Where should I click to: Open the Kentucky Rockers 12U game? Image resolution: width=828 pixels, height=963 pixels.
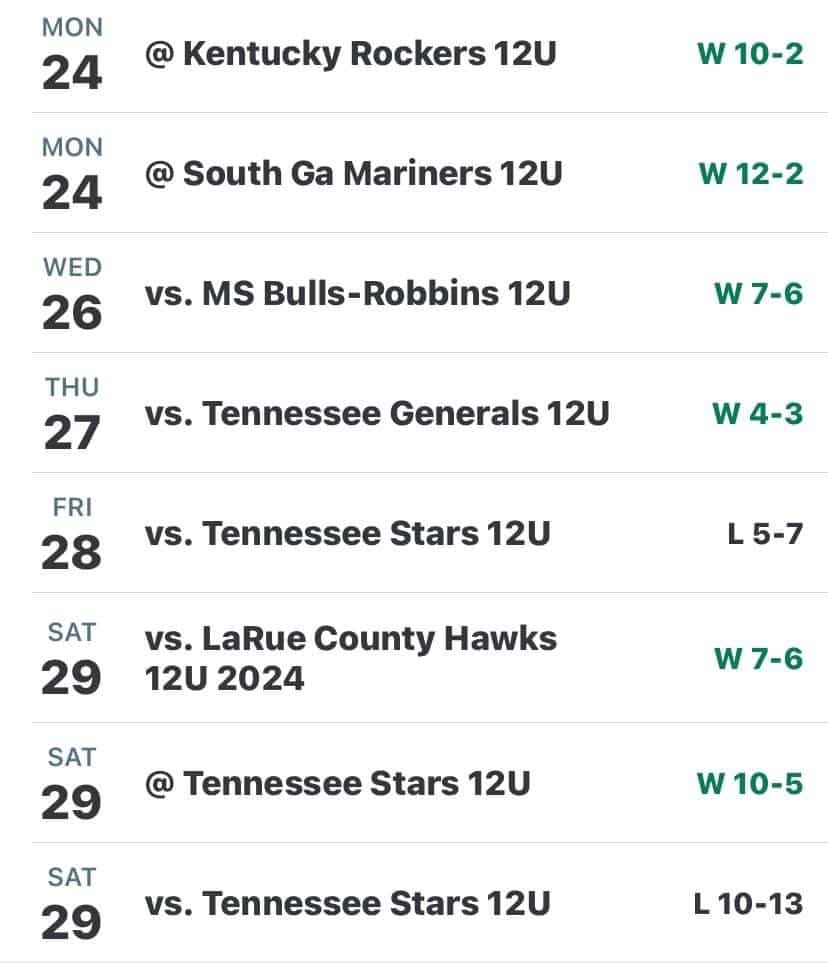[x=350, y=54]
